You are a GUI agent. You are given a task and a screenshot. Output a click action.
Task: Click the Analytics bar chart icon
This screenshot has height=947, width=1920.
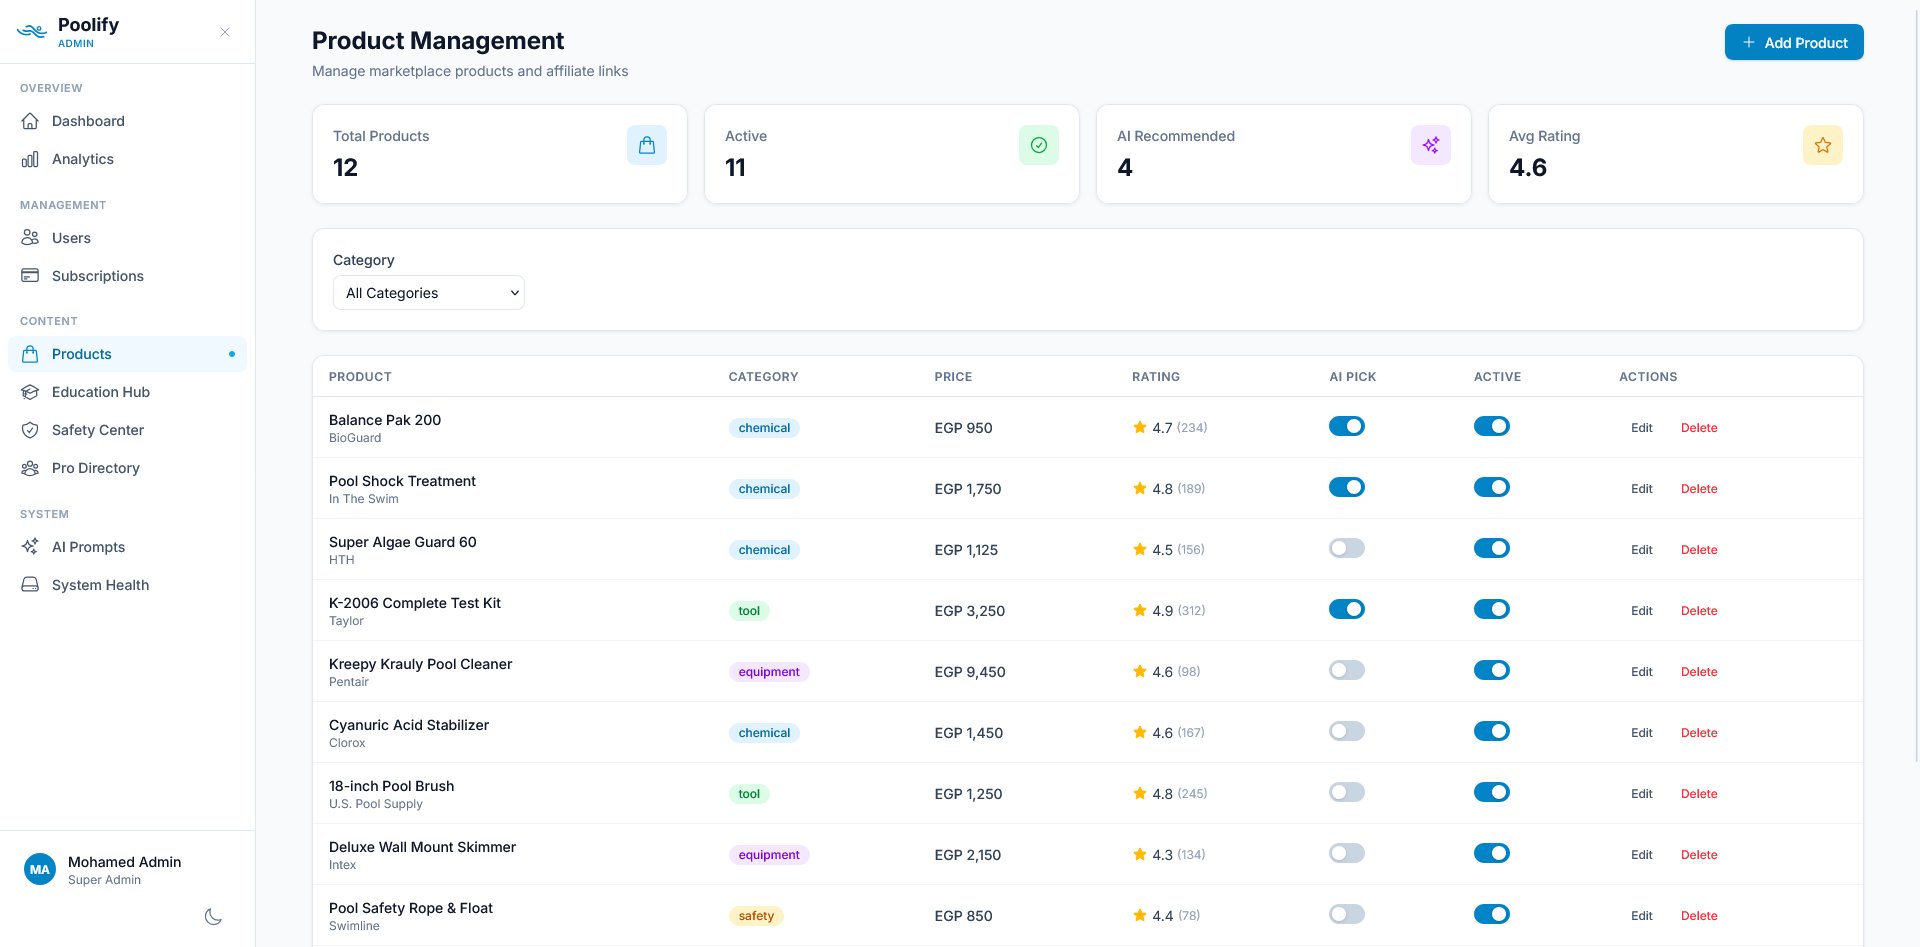point(32,159)
